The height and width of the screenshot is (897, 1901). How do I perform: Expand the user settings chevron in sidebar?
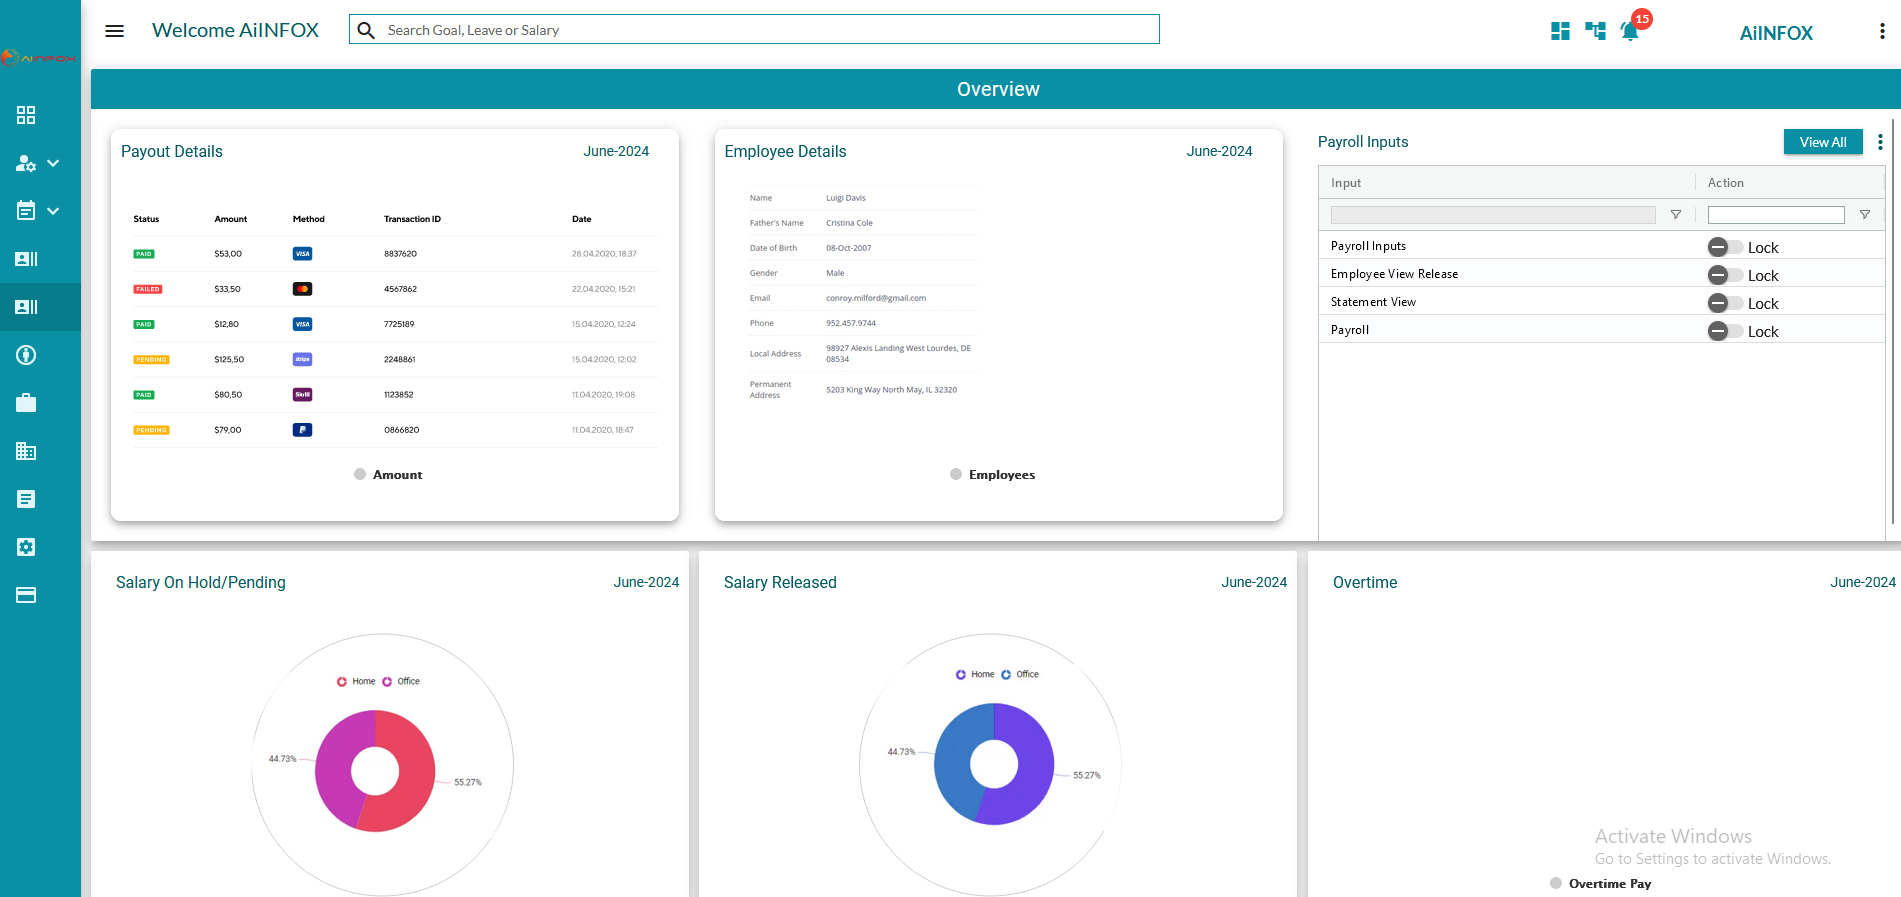[x=53, y=163]
